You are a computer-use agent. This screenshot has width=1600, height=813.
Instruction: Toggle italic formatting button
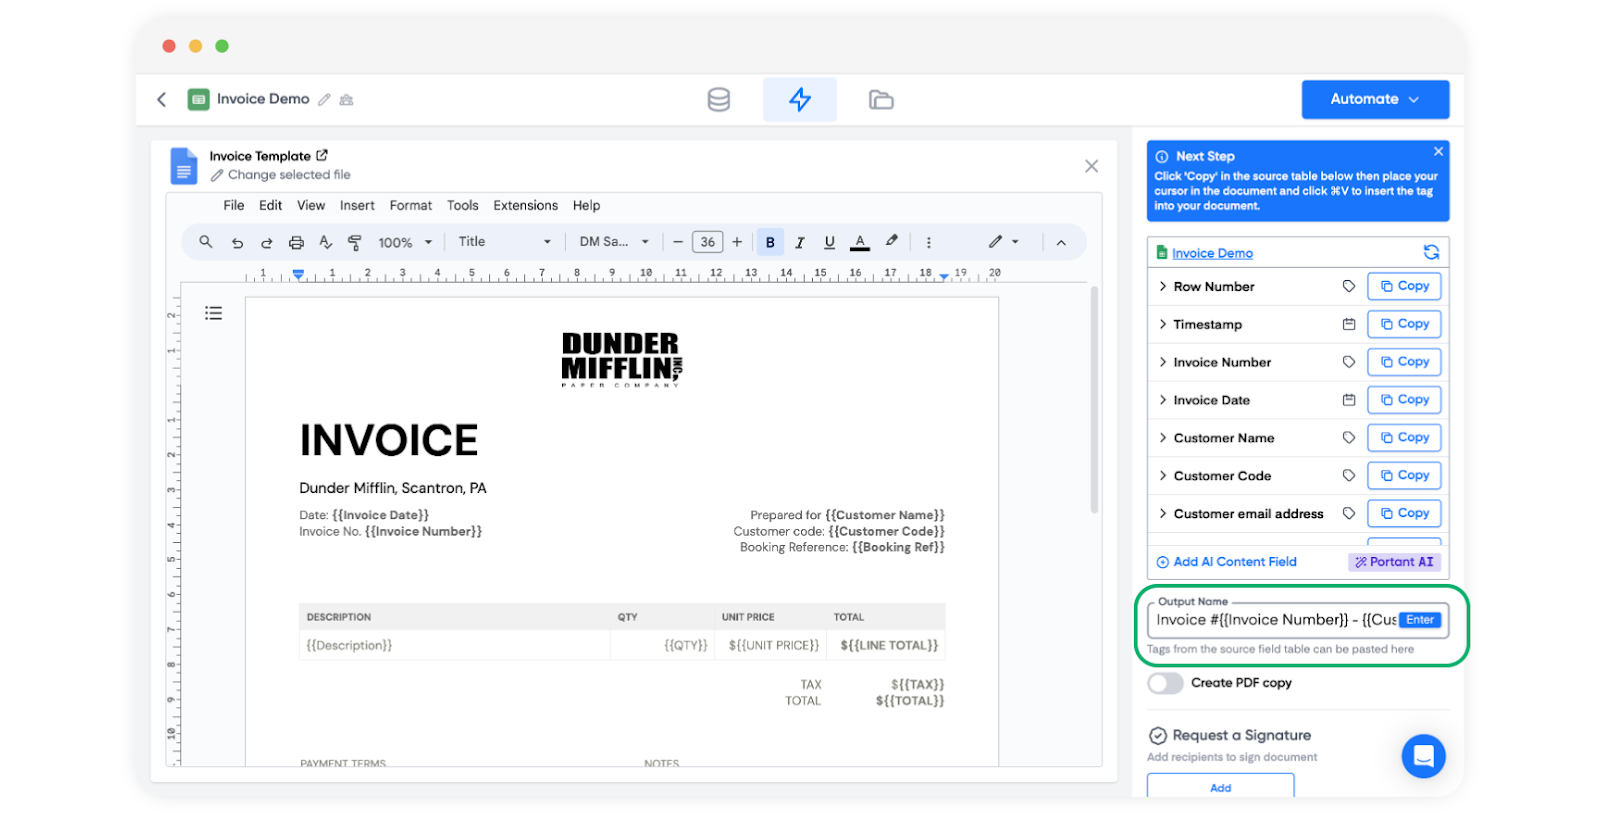point(799,242)
